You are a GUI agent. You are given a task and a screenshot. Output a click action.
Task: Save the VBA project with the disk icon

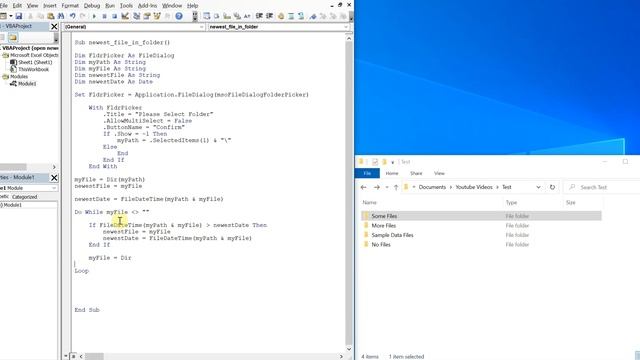point(19,16)
